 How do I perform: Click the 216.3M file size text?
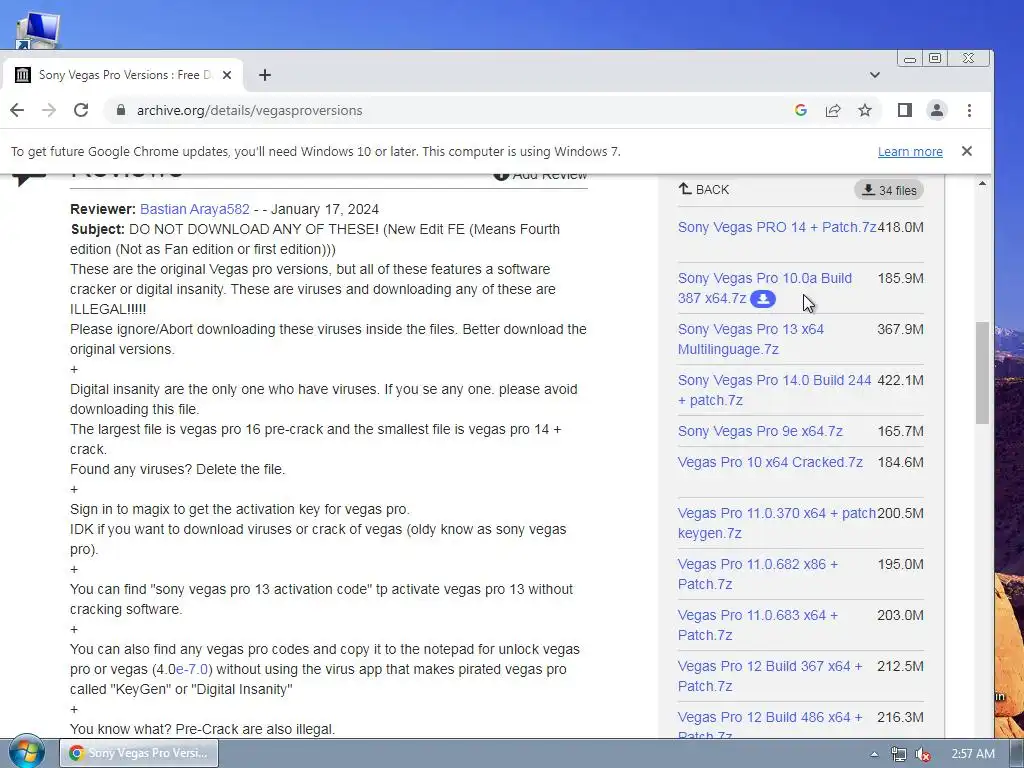(x=901, y=717)
